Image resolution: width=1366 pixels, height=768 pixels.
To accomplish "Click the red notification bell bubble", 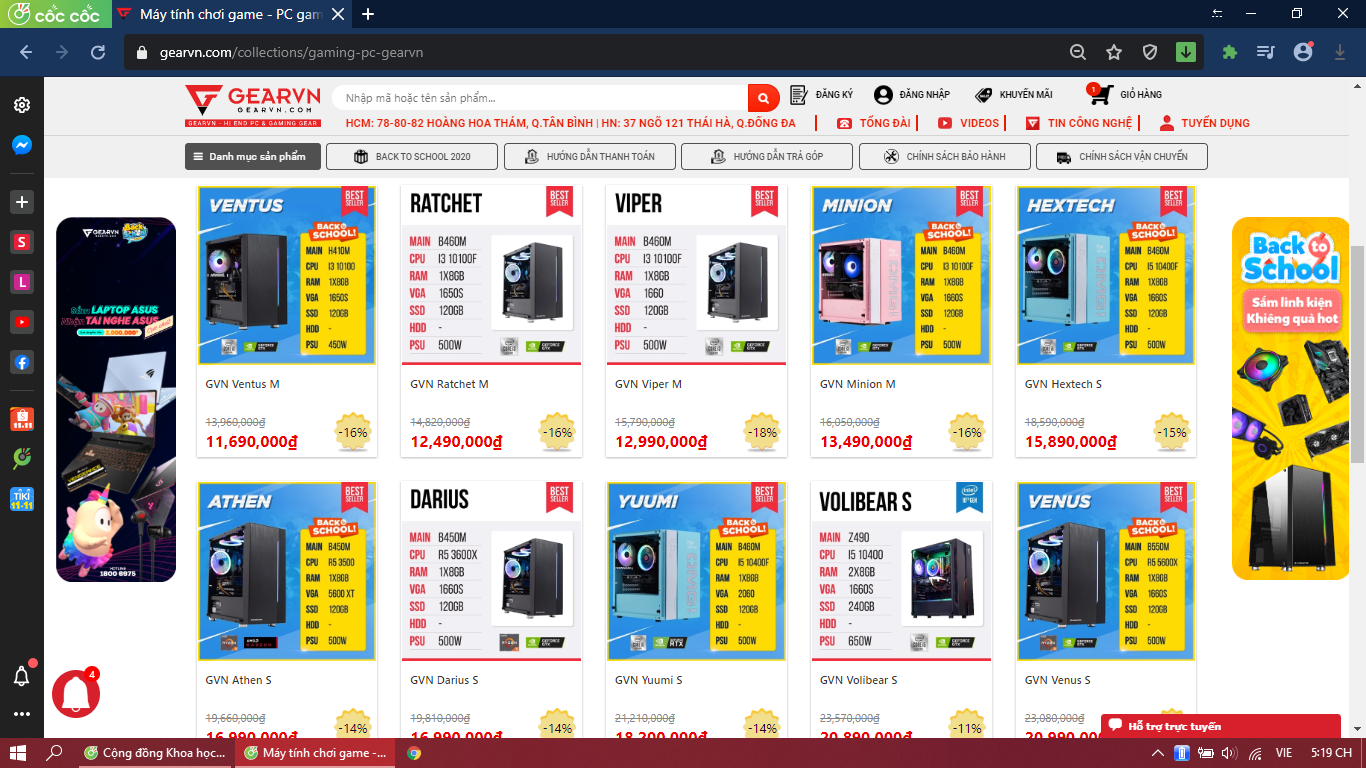I will (76, 694).
